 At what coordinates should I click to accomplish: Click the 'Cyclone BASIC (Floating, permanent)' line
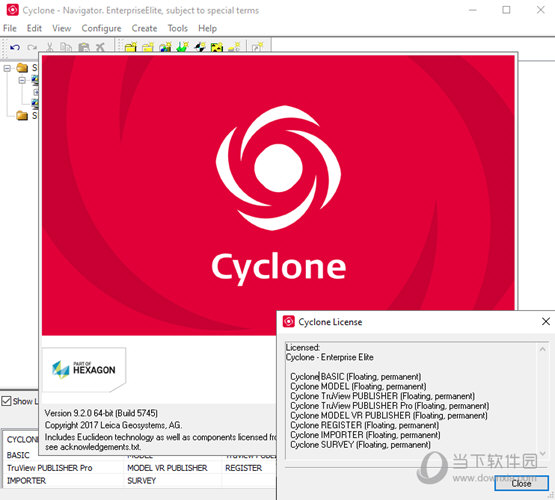click(x=356, y=377)
